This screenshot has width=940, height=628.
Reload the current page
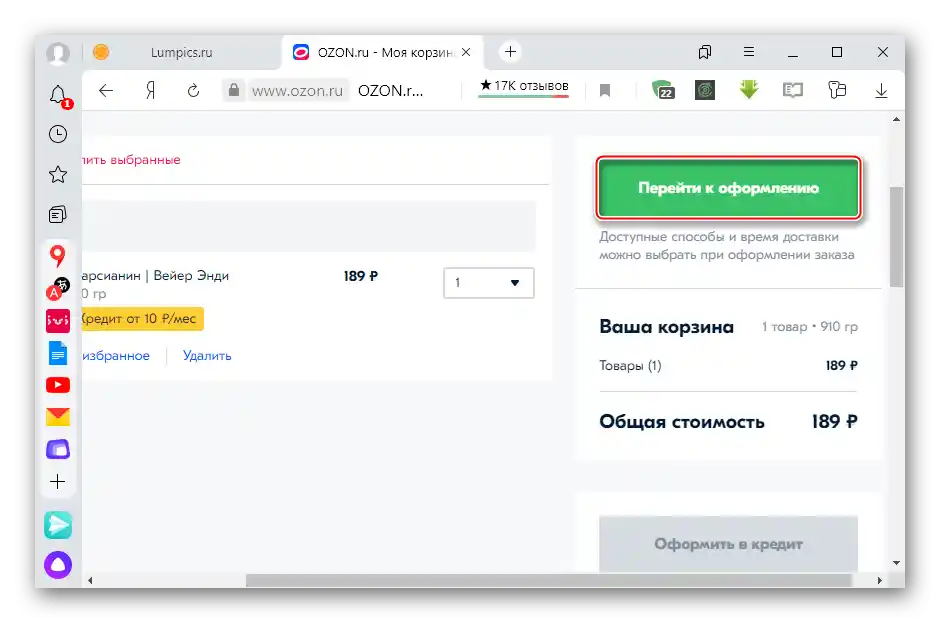pyautogui.click(x=193, y=90)
